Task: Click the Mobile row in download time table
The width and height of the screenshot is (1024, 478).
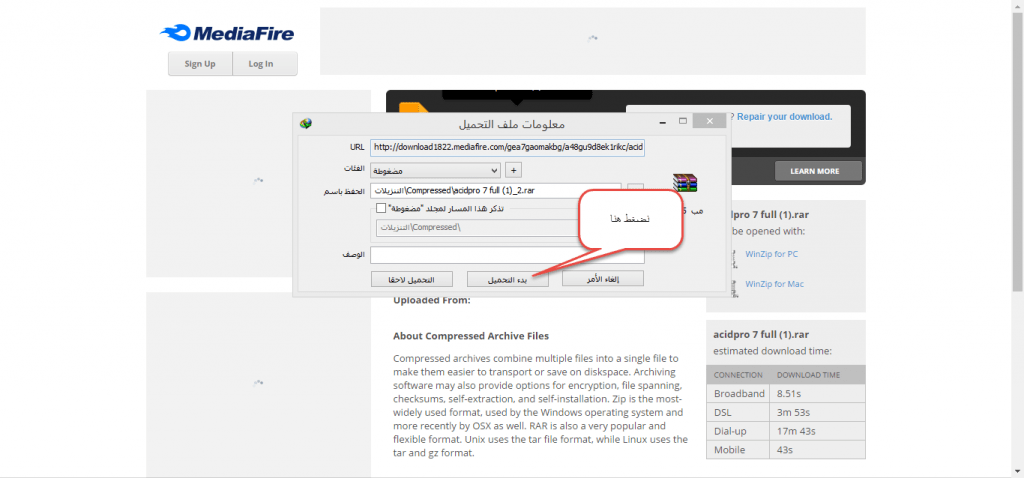Action: click(786, 450)
